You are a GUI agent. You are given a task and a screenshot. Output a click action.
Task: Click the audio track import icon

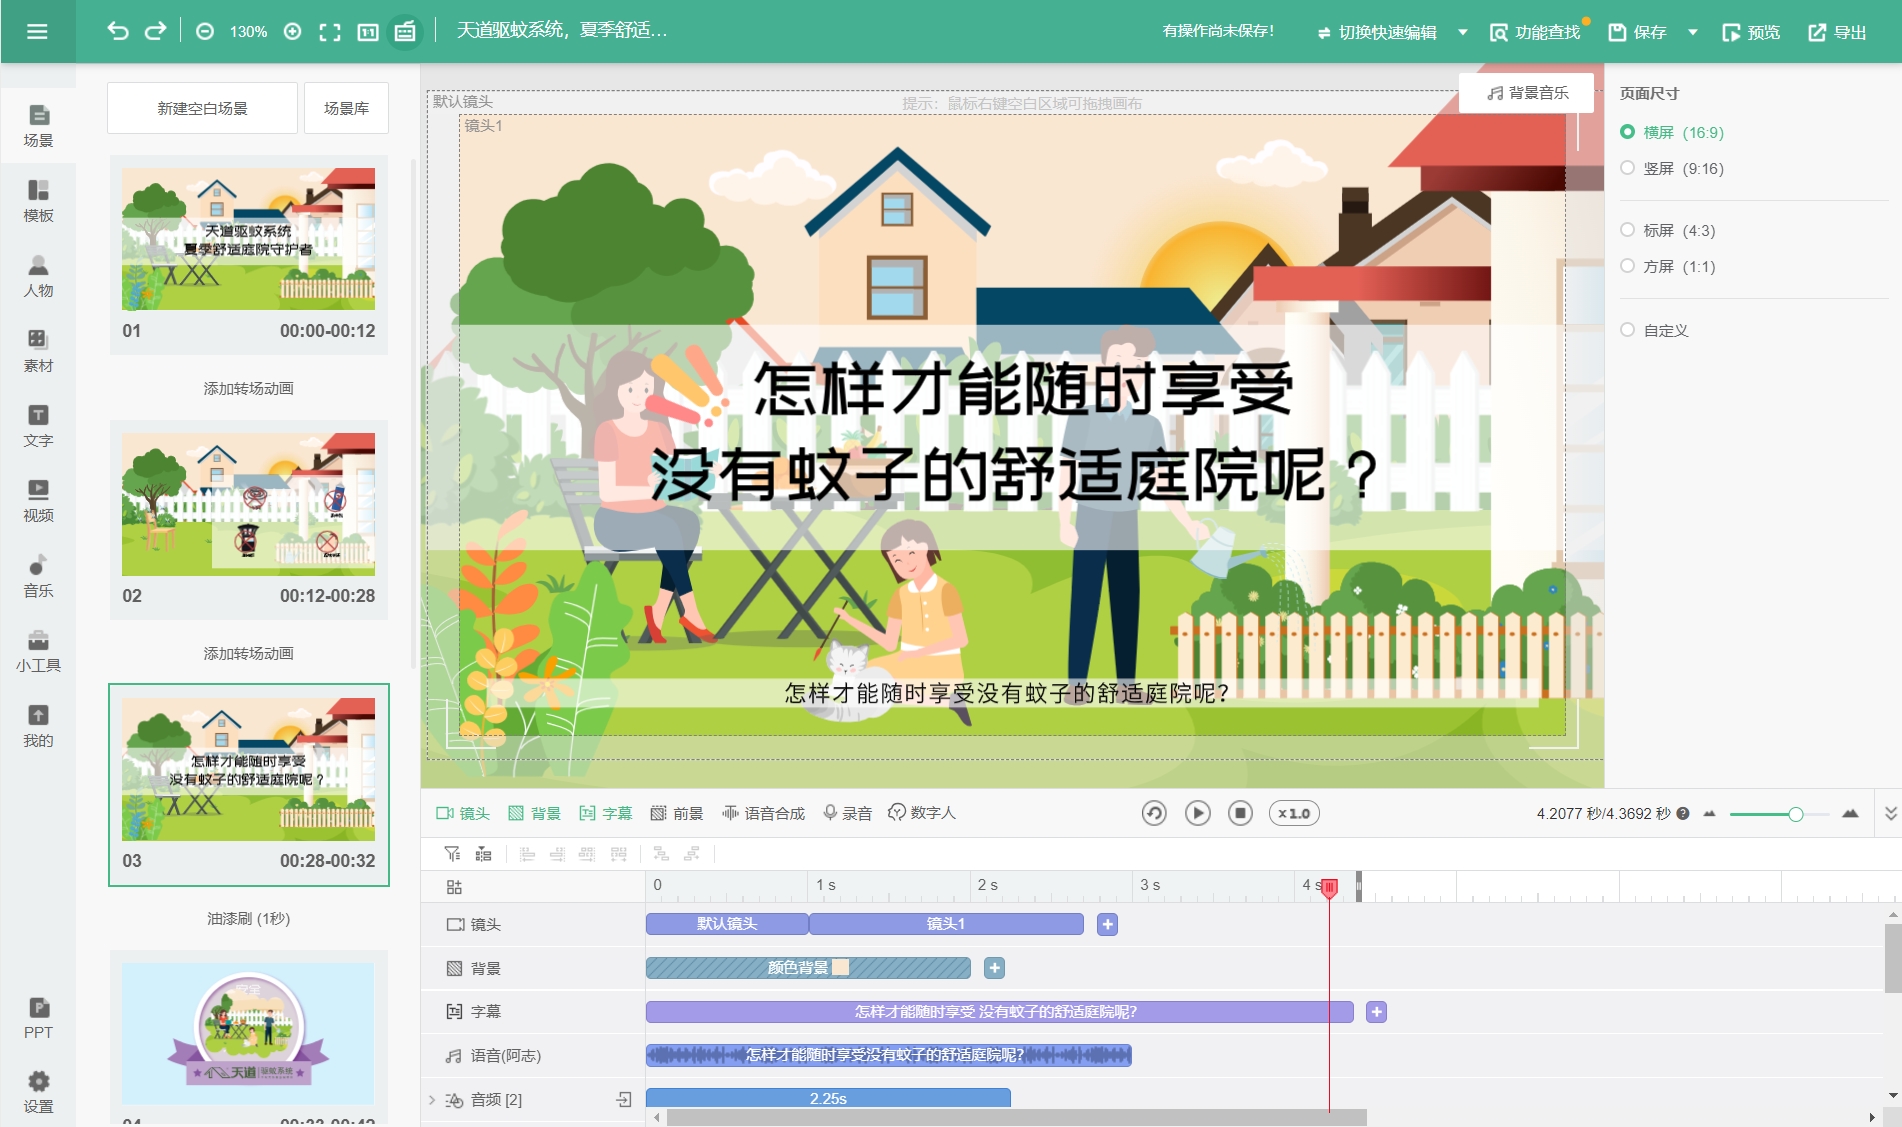pos(624,1099)
